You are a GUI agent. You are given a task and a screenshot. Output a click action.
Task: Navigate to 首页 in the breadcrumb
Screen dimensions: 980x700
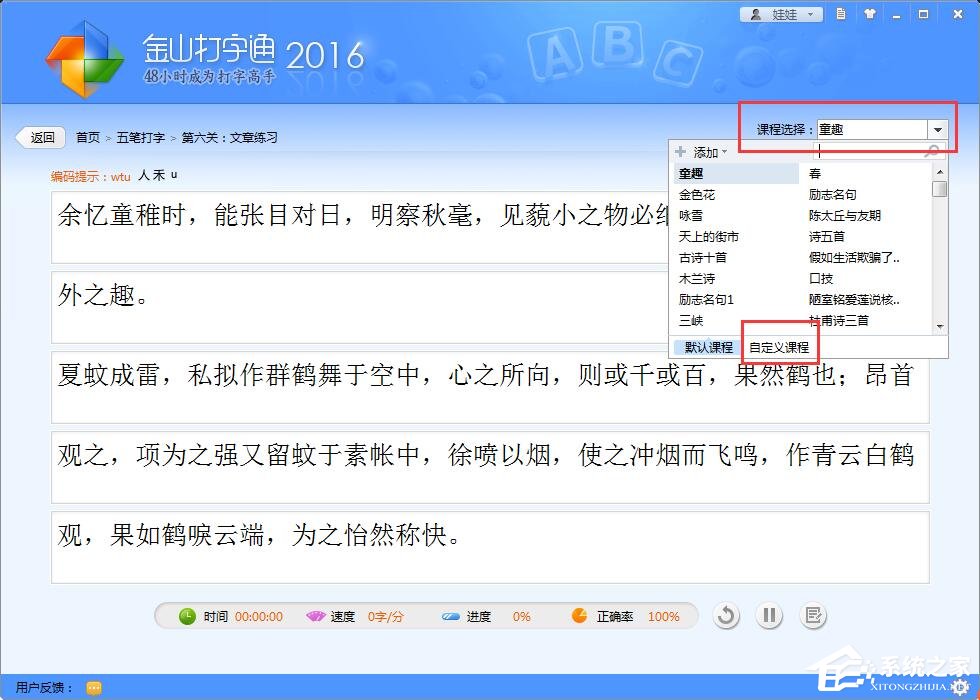coord(87,137)
